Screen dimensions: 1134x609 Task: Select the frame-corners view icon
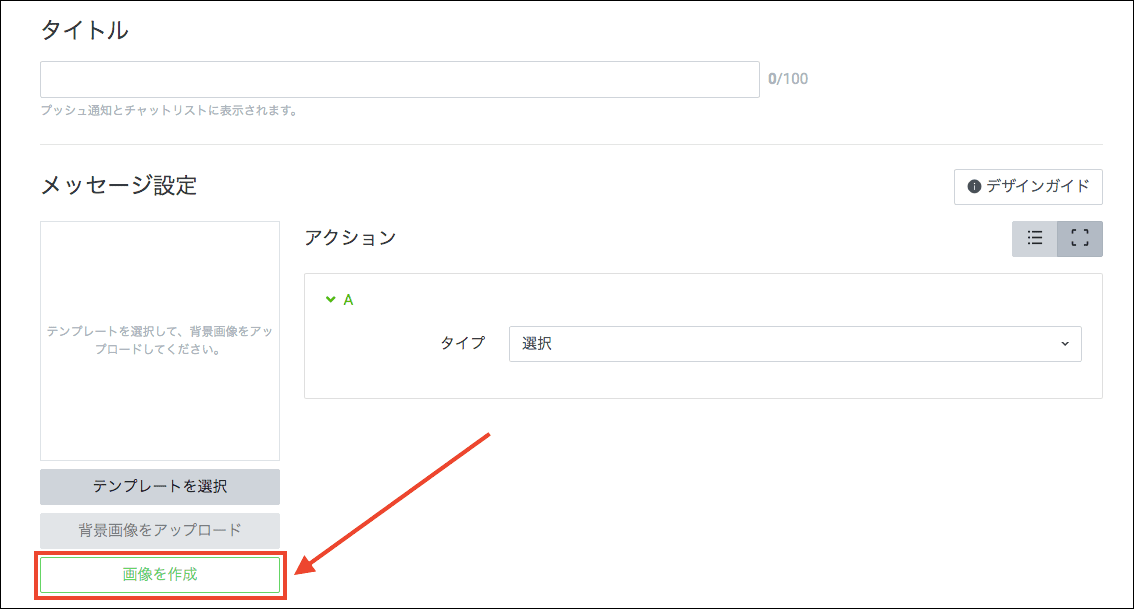click(x=1080, y=238)
